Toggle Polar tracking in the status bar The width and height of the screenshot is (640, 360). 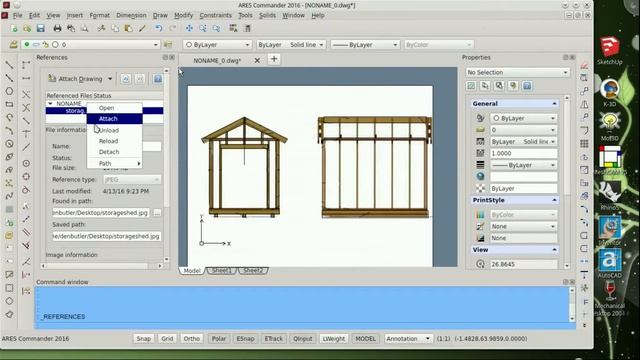coord(219,339)
